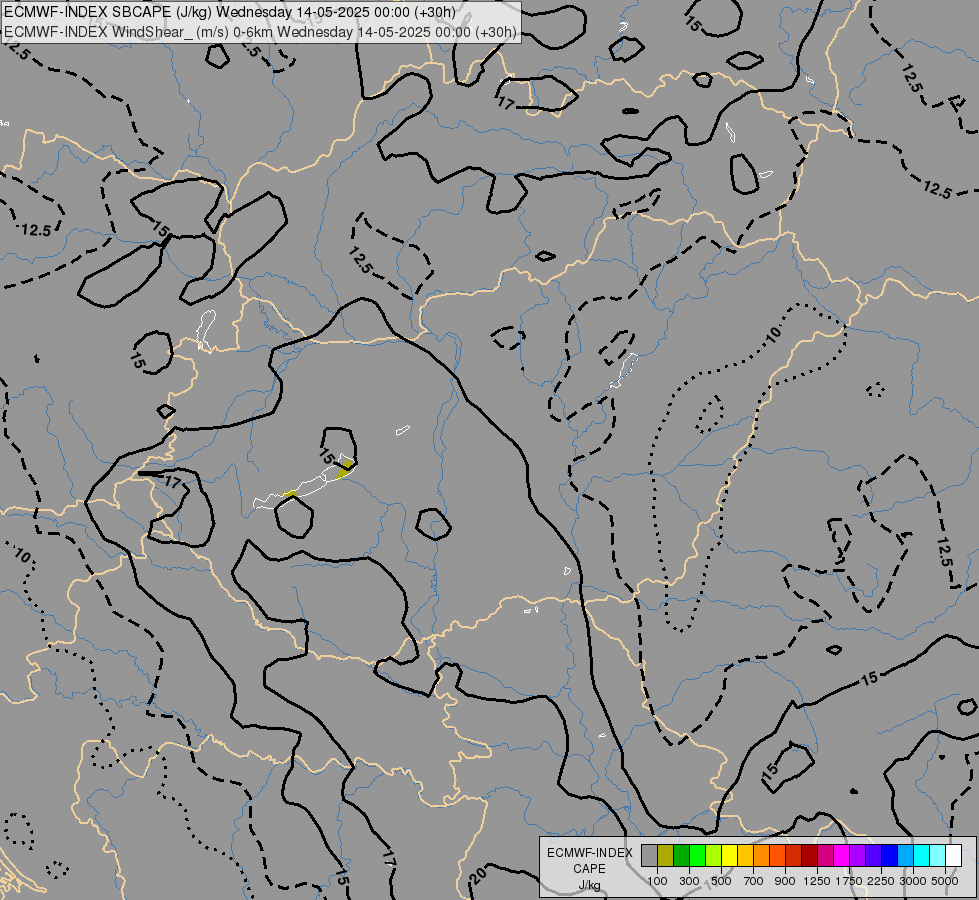Select the pure blue legend swatch
The image size is (979, 900).
tap(890, 856)
